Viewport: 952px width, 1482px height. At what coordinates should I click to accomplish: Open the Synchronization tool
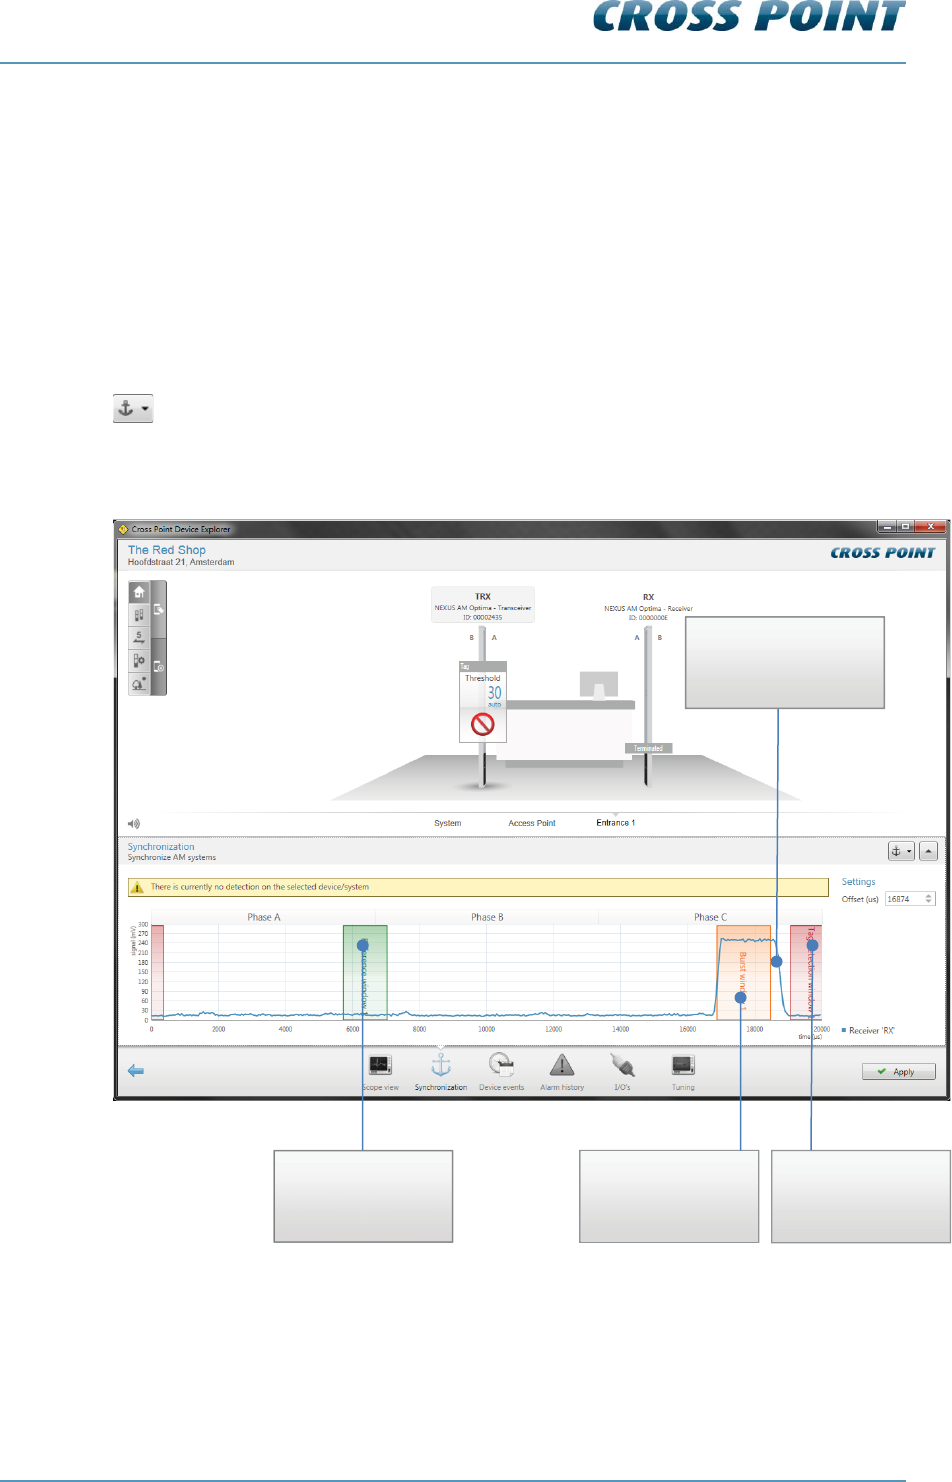(441, 1073)
